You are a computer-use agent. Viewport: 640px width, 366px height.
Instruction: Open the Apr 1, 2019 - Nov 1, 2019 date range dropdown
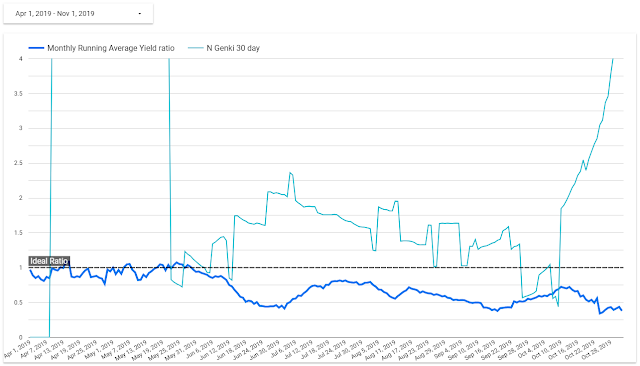(x=78, y=13)
